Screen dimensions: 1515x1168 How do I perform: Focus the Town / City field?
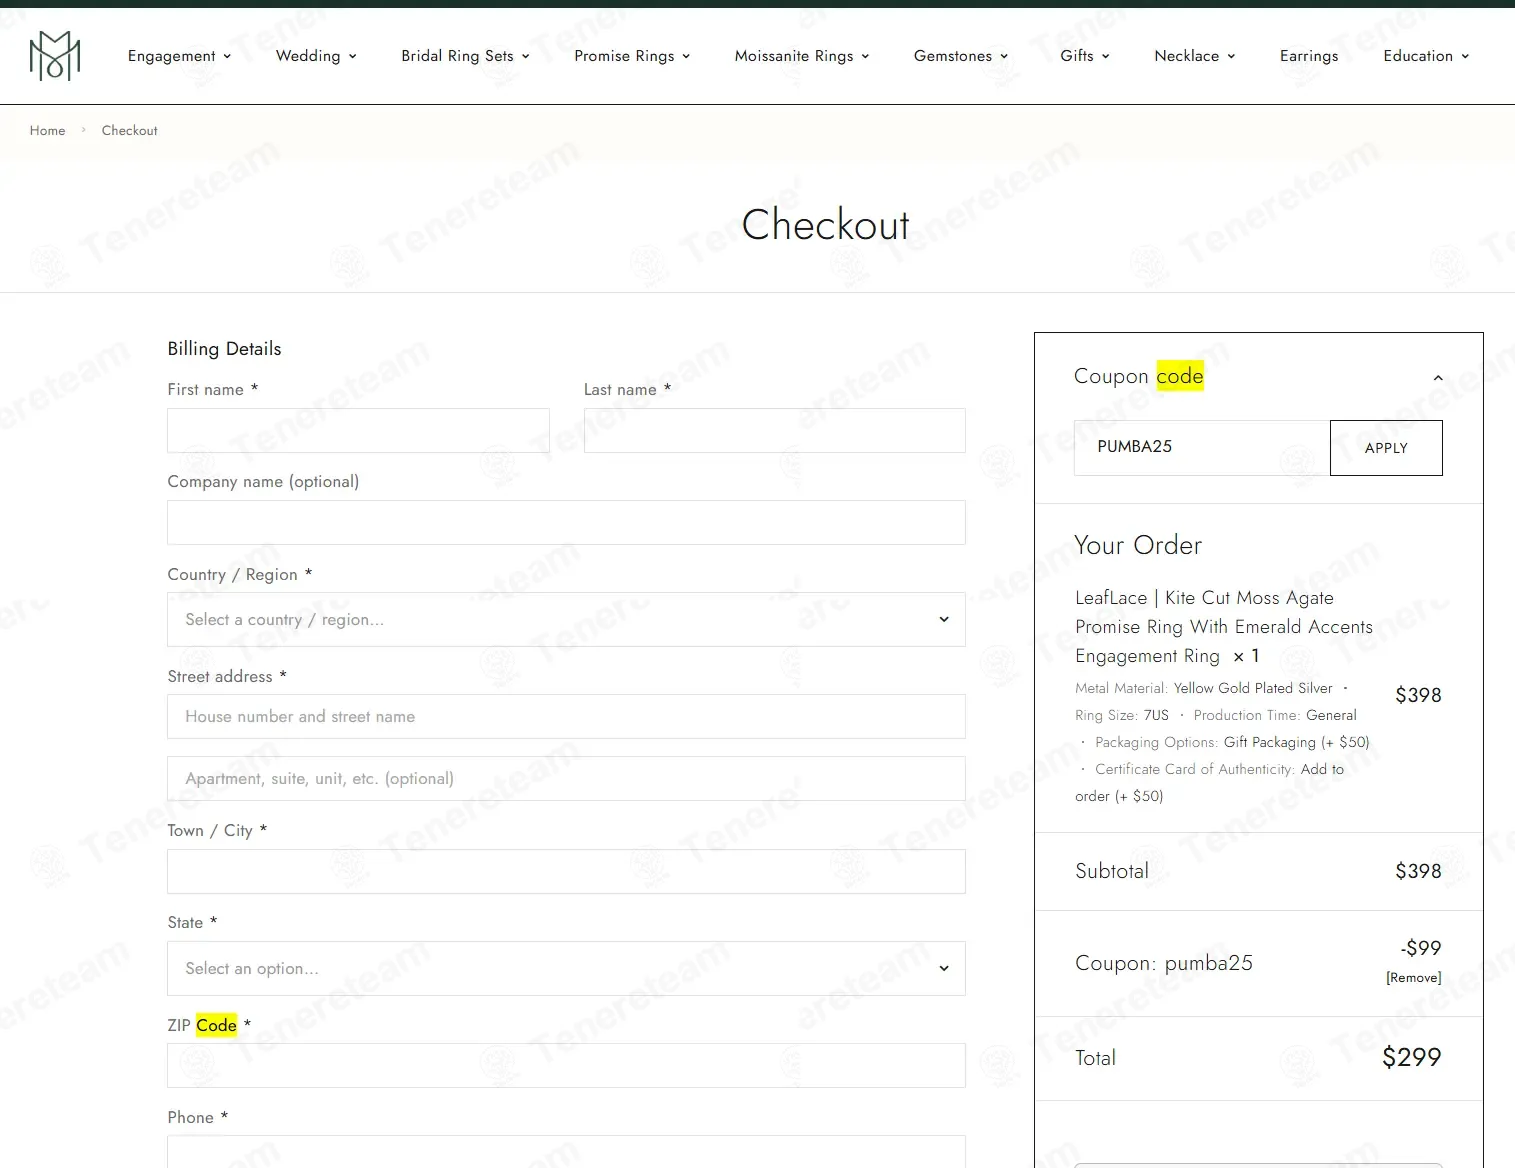pos(566,871)
